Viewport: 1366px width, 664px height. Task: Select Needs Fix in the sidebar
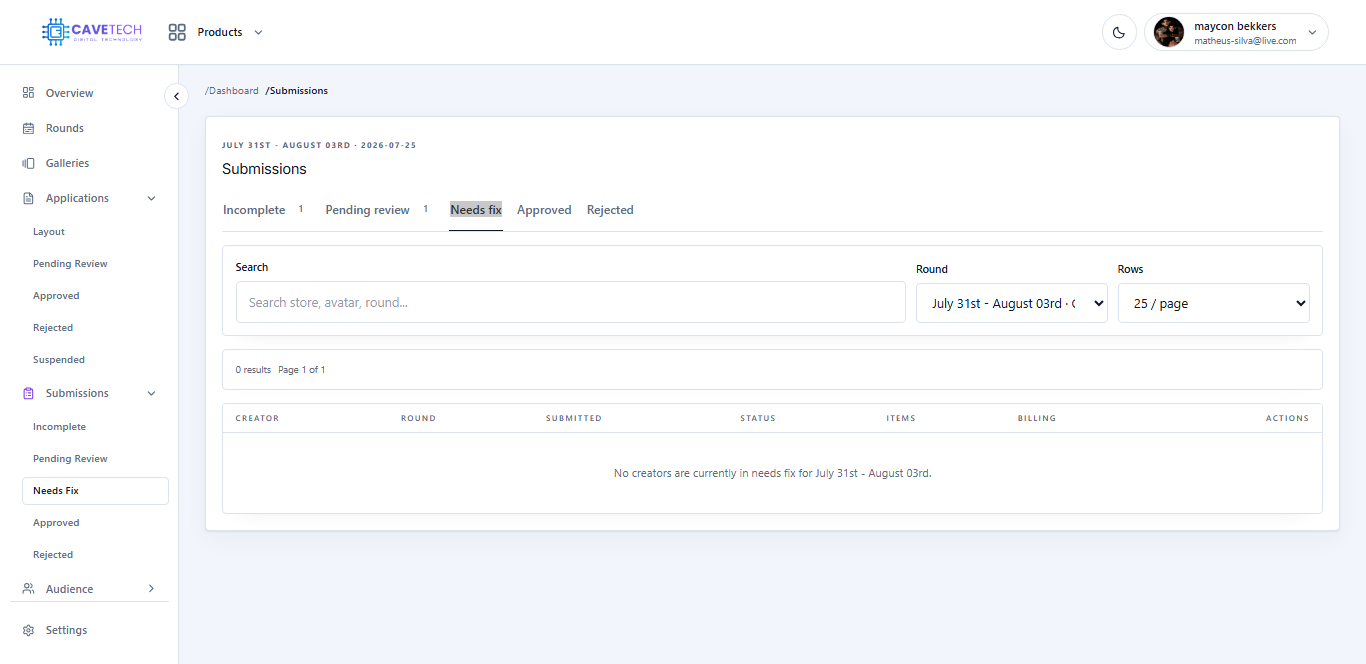[95, 491]
